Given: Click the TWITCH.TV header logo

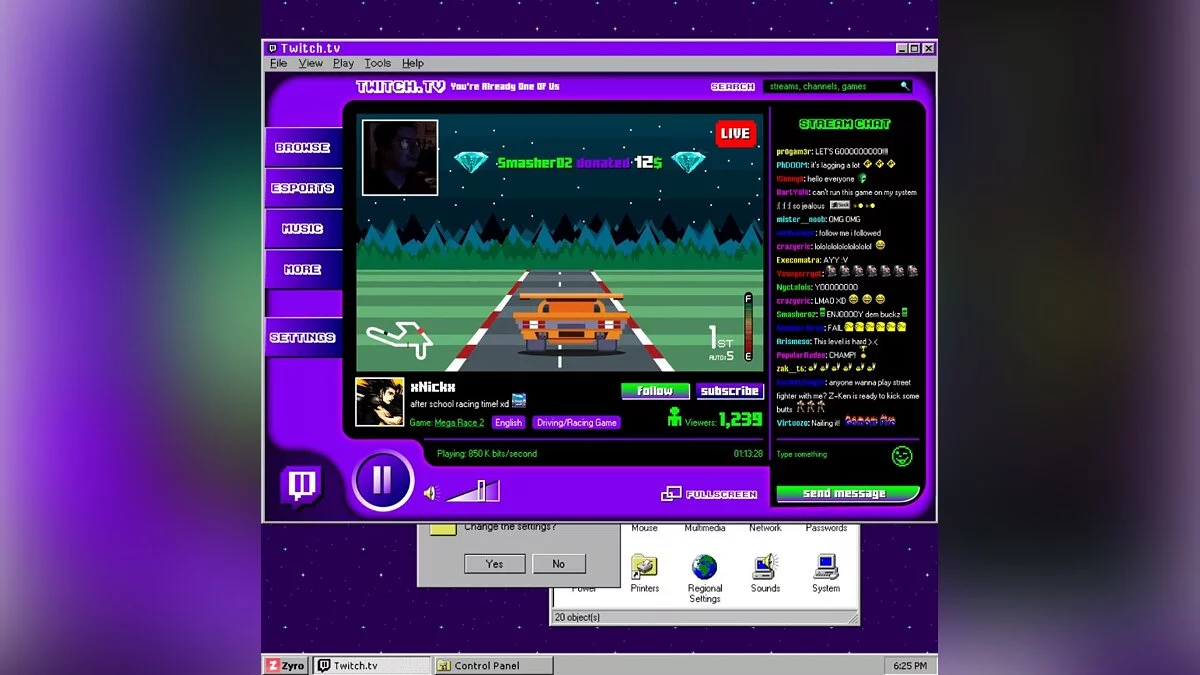Looking at the screenshot, I should pyautogui.click(x=400, y=87).
